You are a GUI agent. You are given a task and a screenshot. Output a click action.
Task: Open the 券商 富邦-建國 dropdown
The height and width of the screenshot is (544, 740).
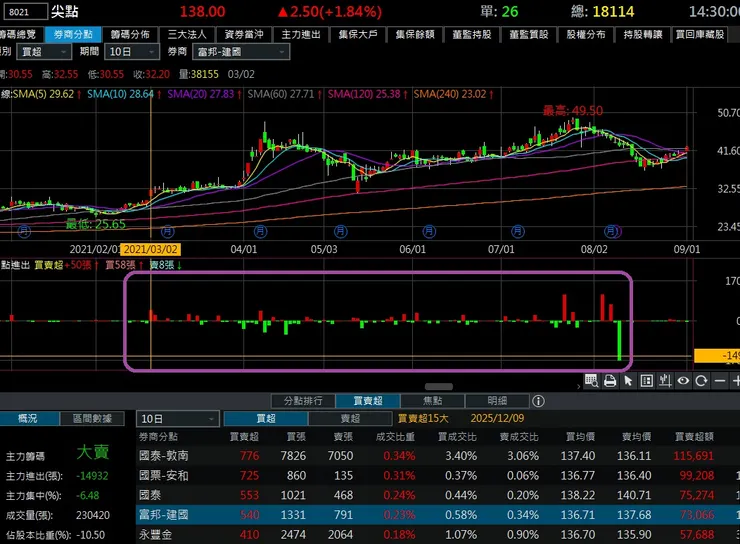pos(241,52)
